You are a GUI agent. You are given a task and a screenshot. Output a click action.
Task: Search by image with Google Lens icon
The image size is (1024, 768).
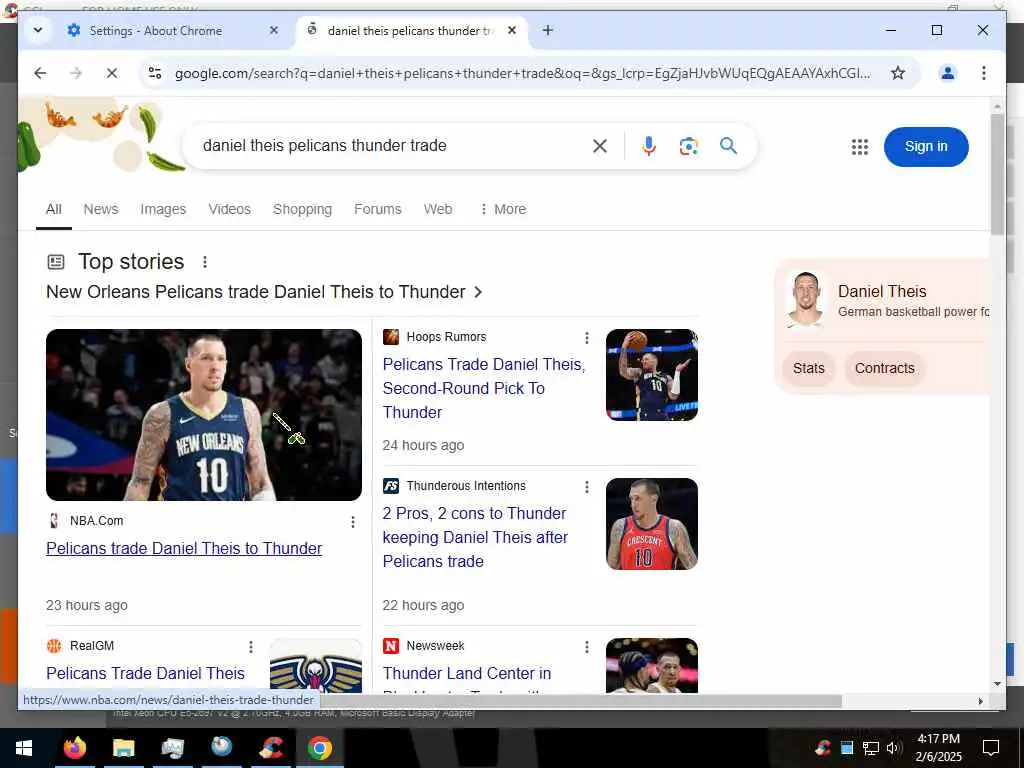[x=688, y=146]
